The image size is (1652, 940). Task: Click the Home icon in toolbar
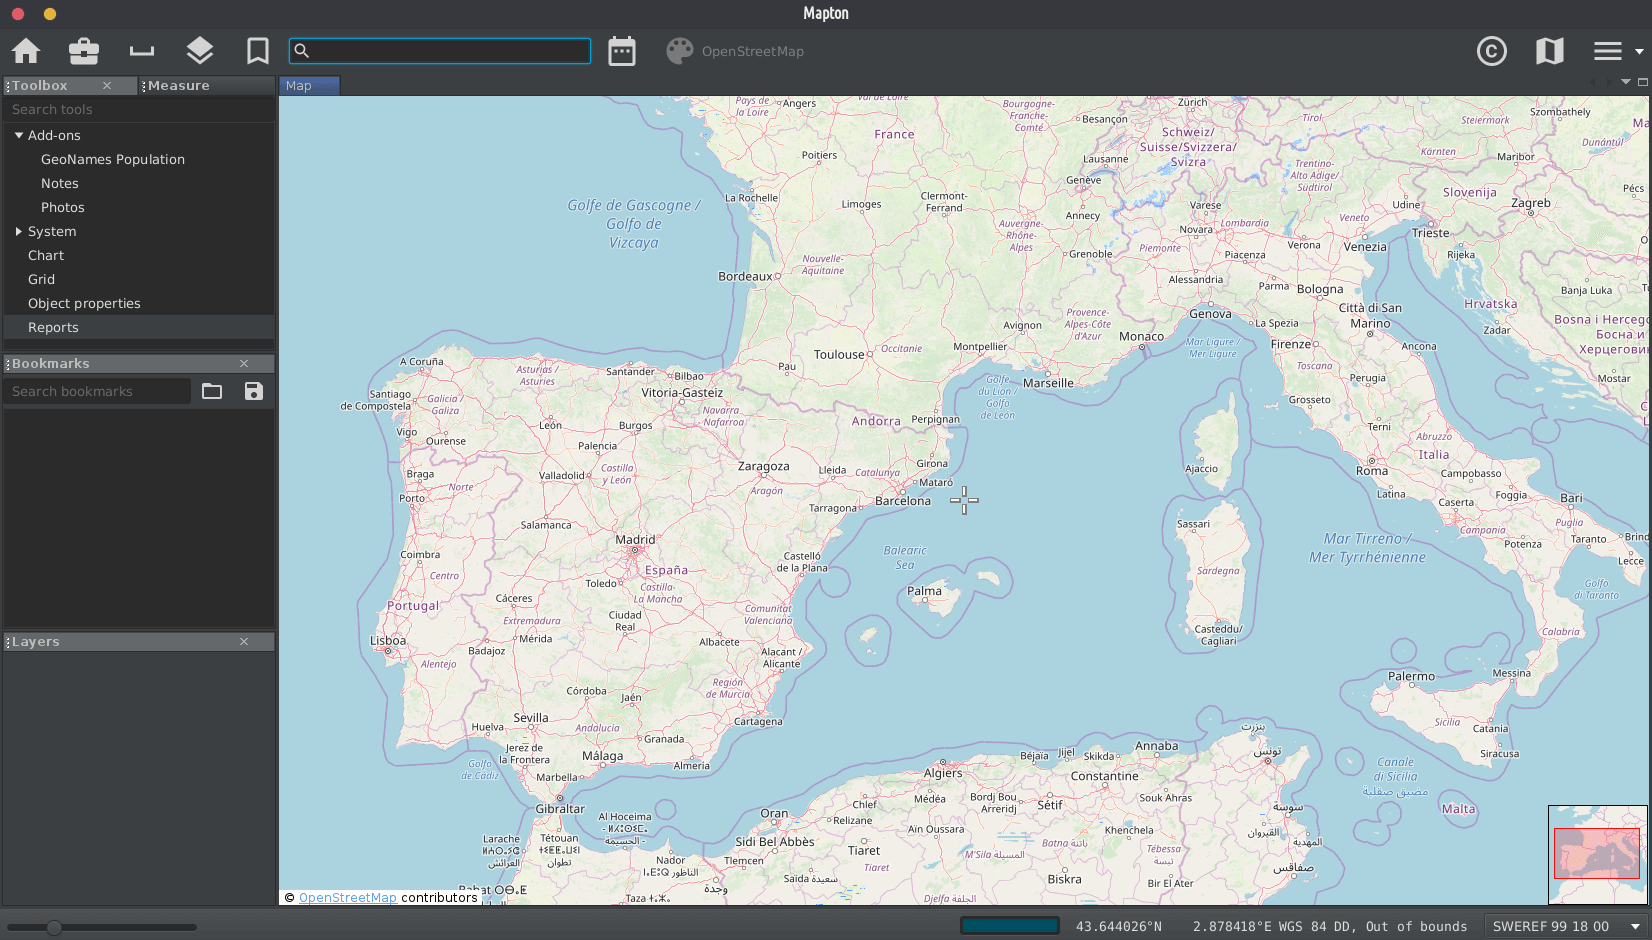(x=26, y=51)
